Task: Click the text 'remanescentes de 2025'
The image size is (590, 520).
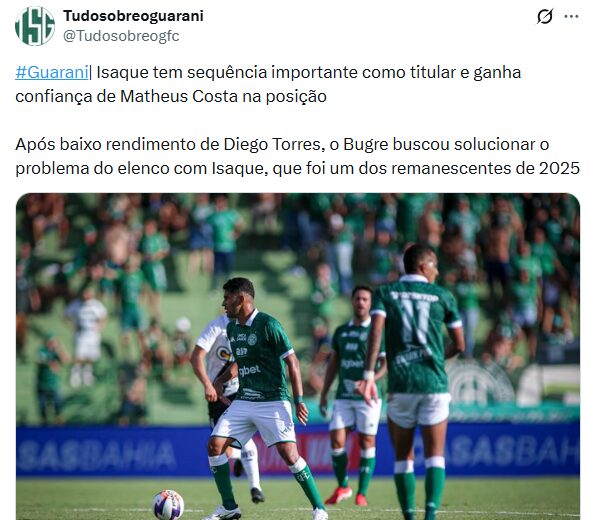Action: click(x=485, y=168)
